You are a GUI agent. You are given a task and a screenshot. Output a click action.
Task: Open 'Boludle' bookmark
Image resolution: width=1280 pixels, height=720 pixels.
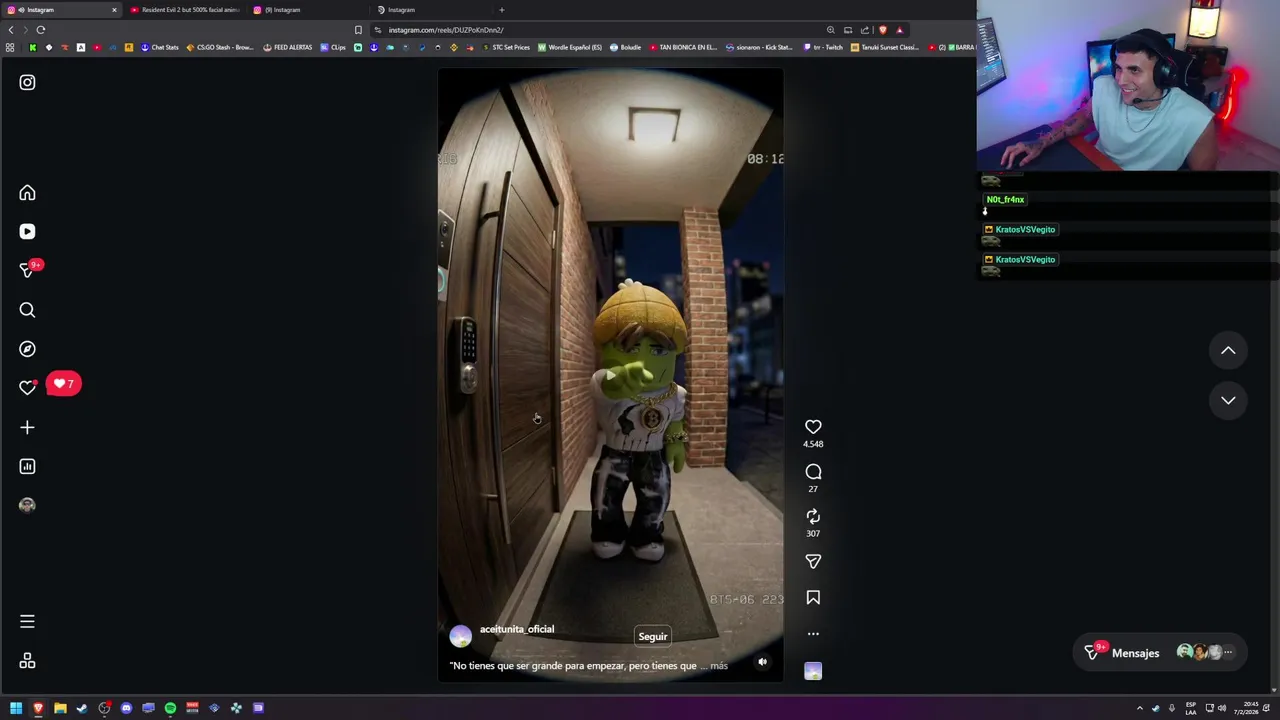(x=626, y=47)
